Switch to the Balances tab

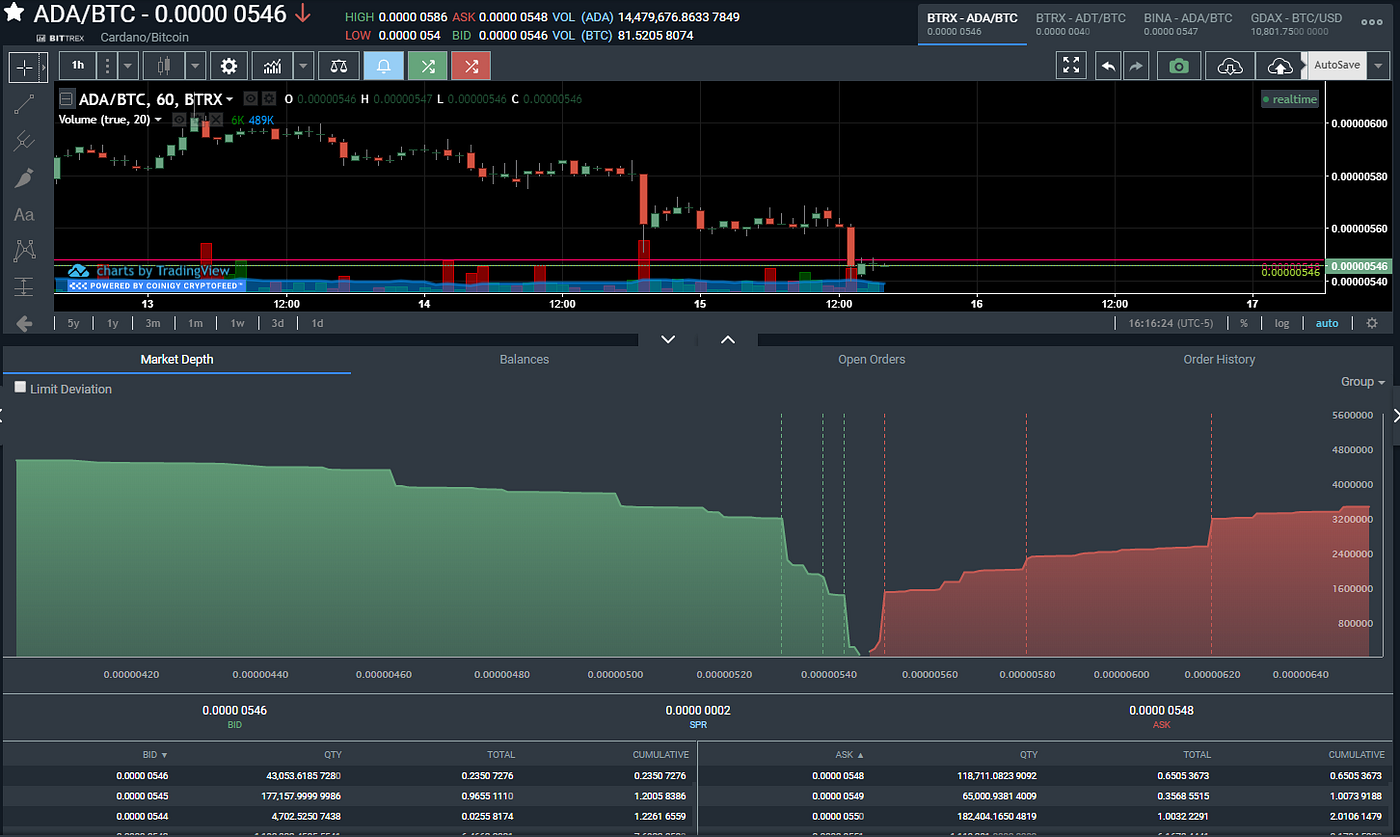(524, 360)
